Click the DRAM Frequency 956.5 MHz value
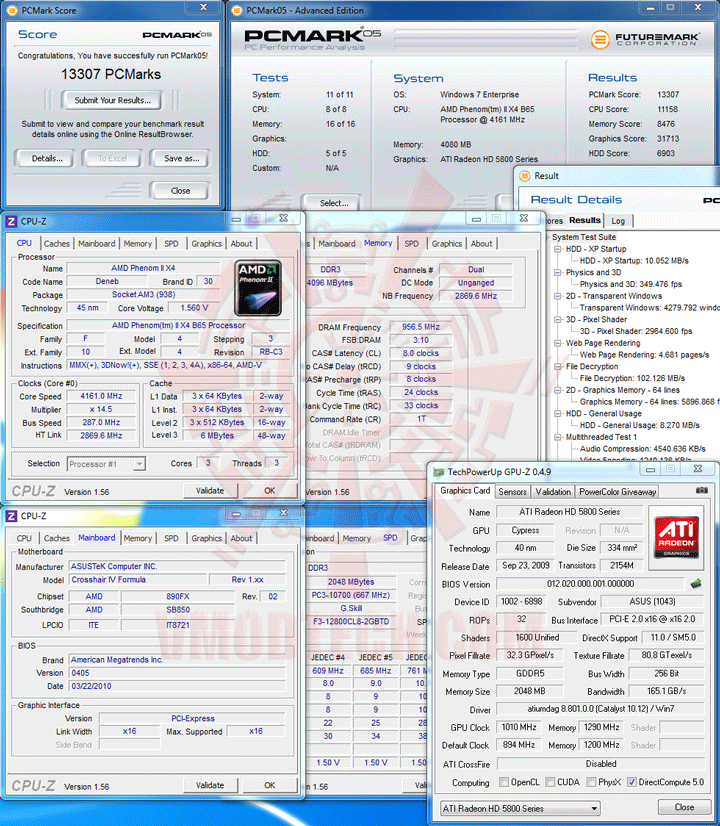This screenshot has height=826, width=720. pos(421,327)
